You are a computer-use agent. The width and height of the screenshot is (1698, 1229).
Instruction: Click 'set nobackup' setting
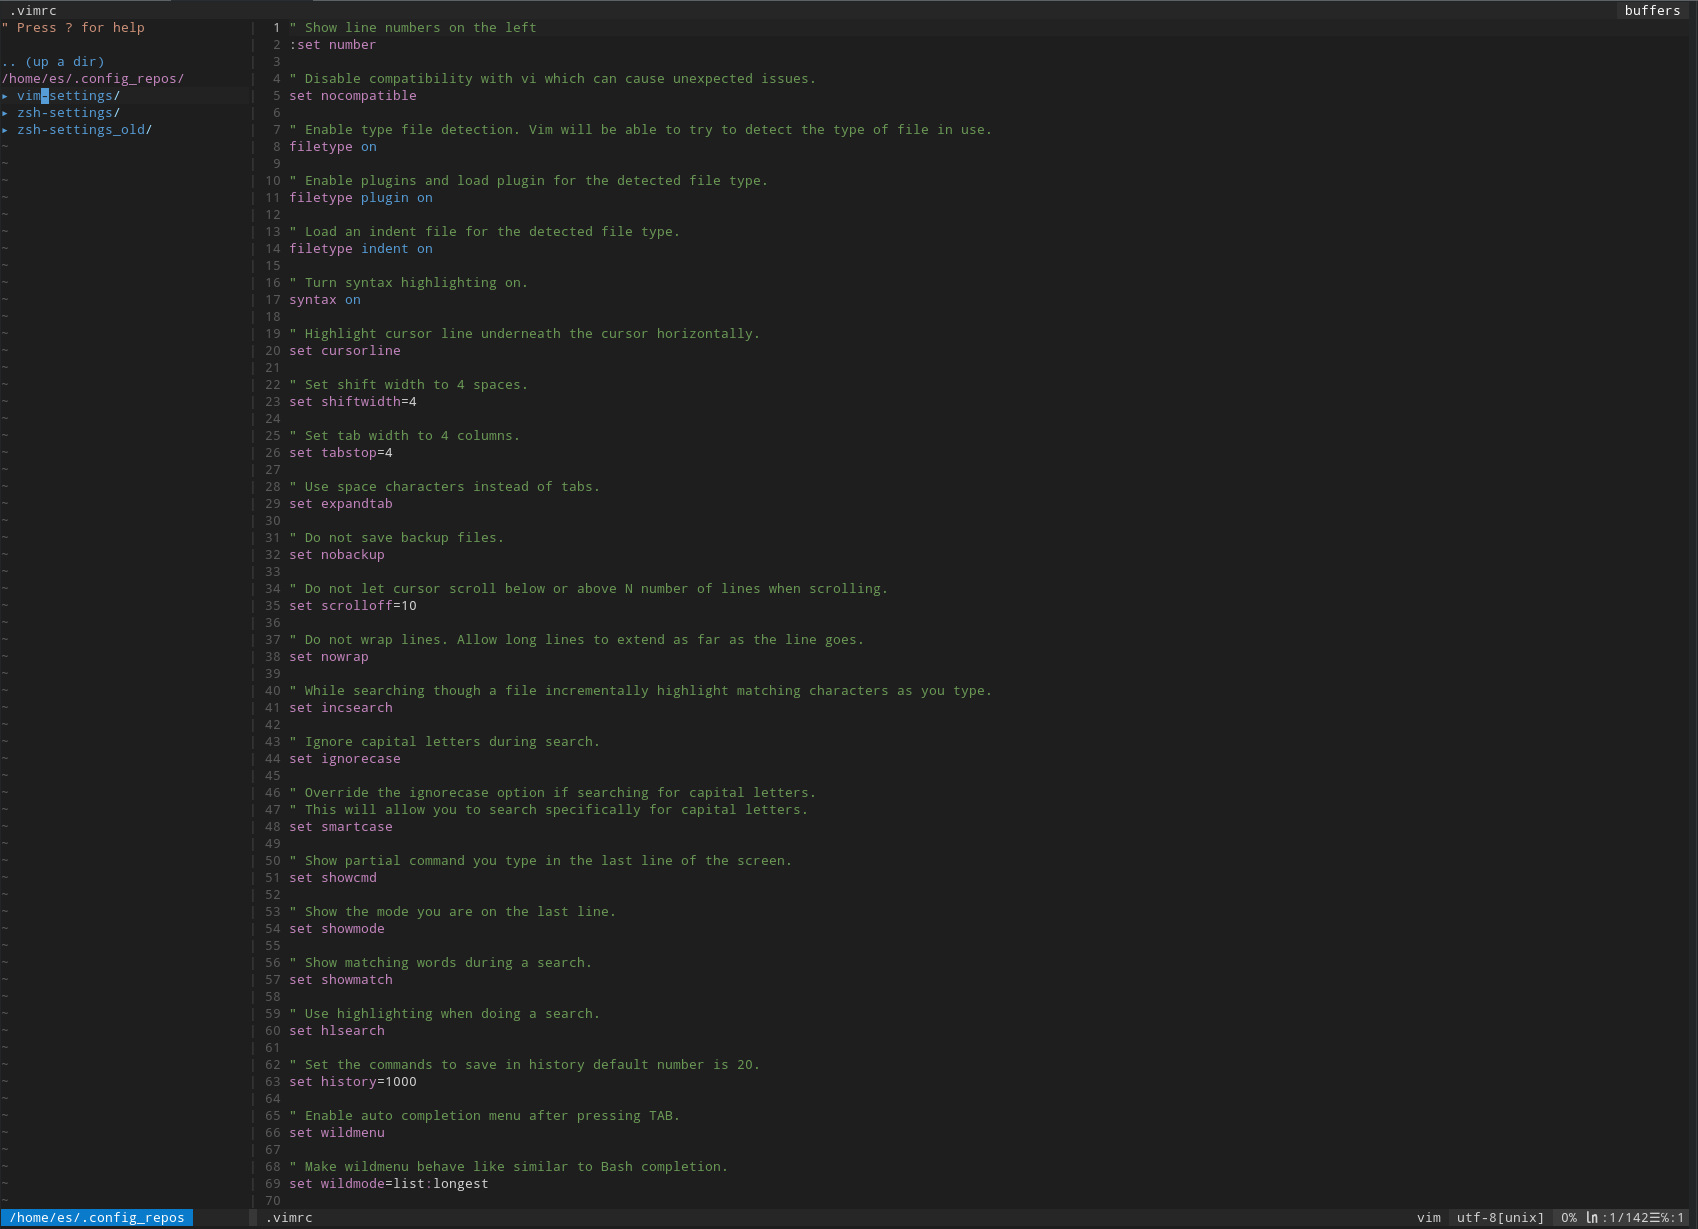pos(337,555)
